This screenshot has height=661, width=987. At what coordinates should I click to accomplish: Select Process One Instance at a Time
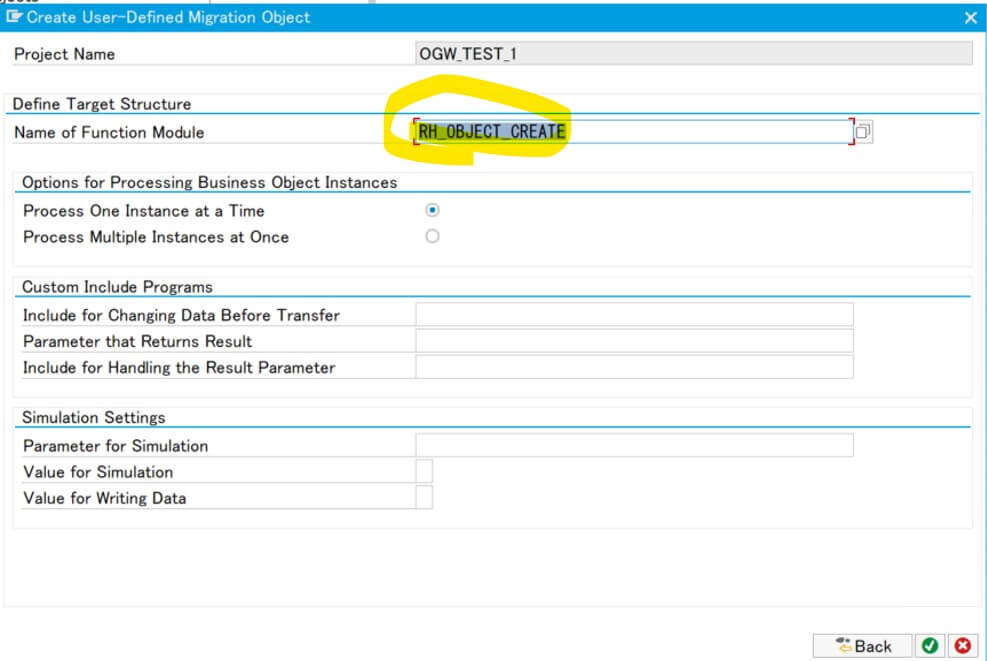pyautogui.click(x=432, y=210)
